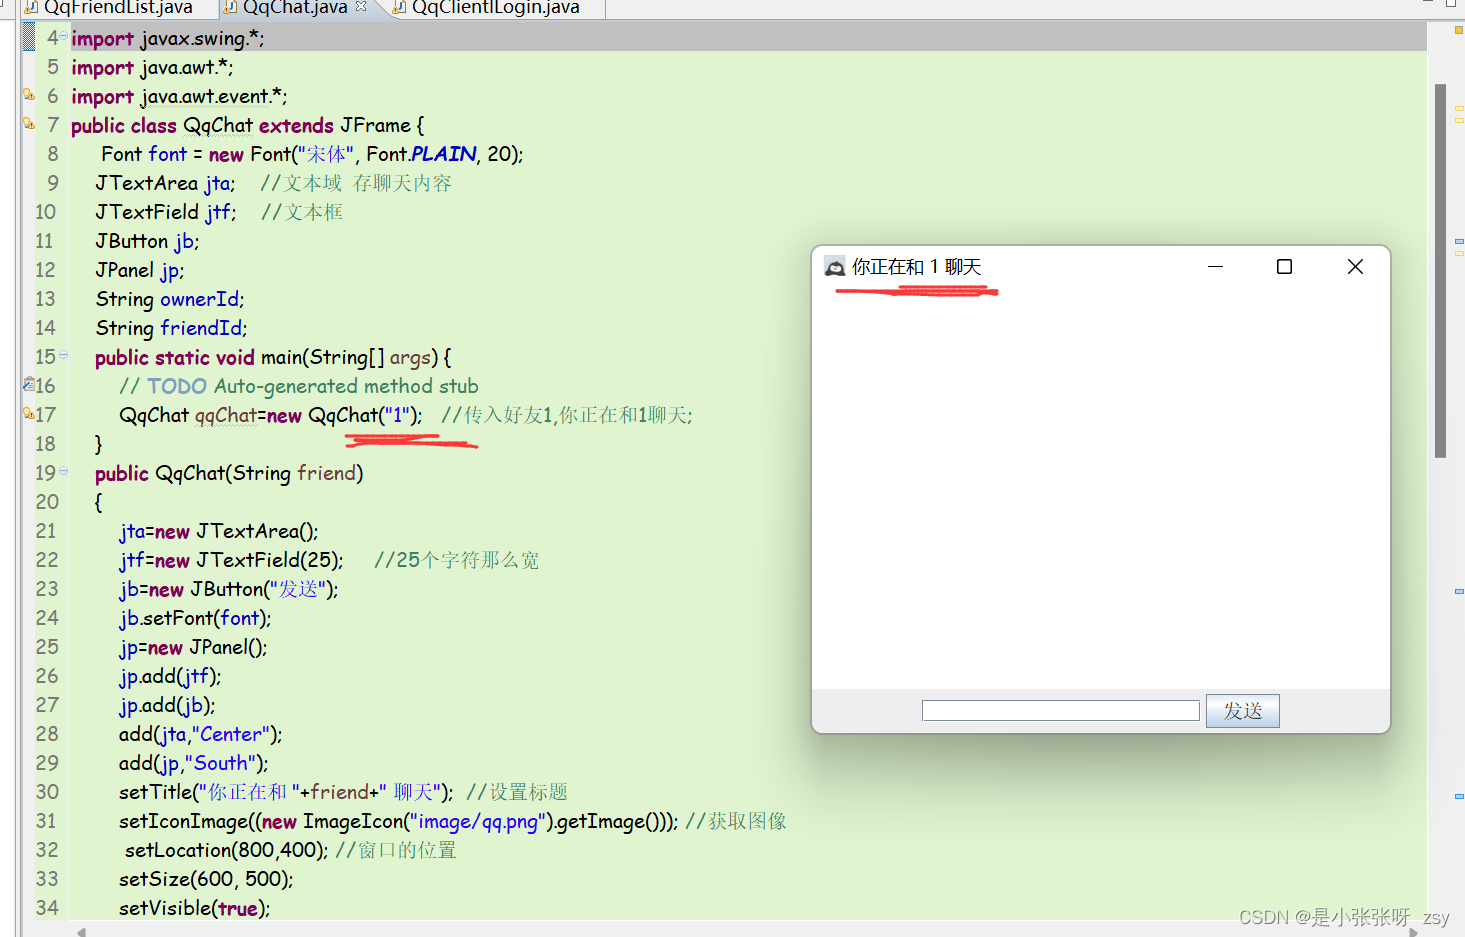Collapse the QqChat constructor fold at line 19
The image size is (1465, 937).
pyautogui.click(x=64, y=471)
